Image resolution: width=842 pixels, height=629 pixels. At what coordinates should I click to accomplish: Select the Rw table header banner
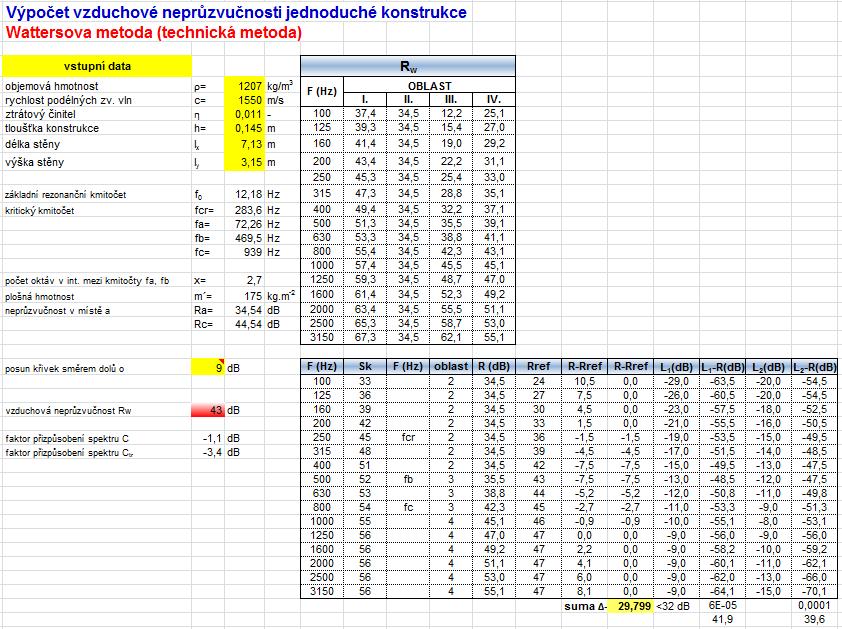point(408,66)
